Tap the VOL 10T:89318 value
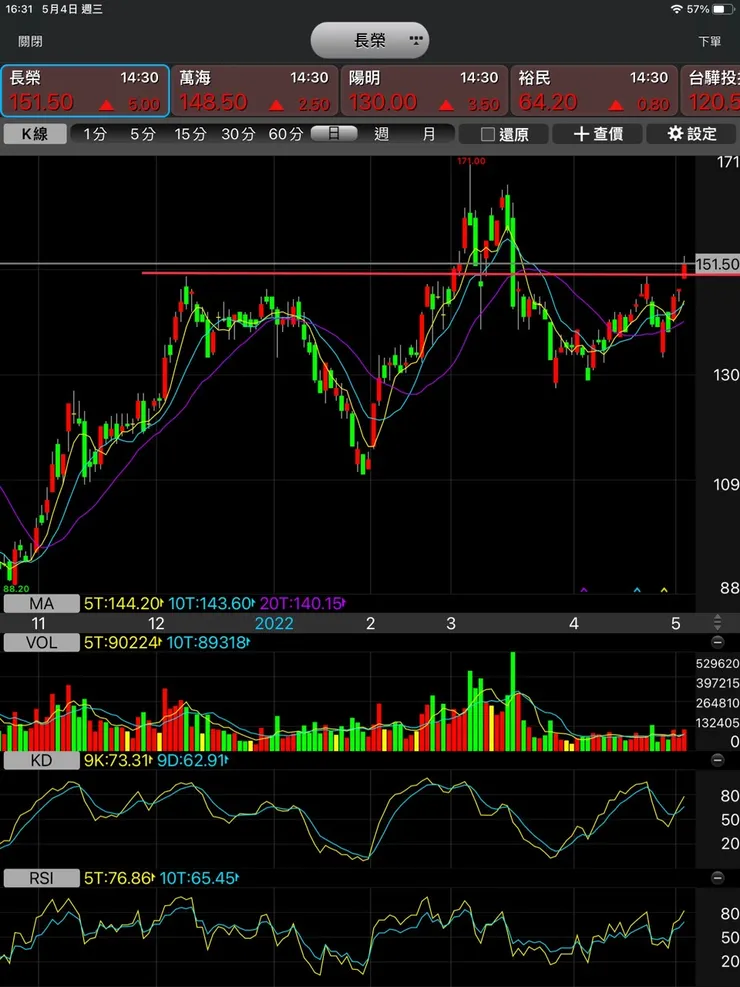 pos(208,643)
